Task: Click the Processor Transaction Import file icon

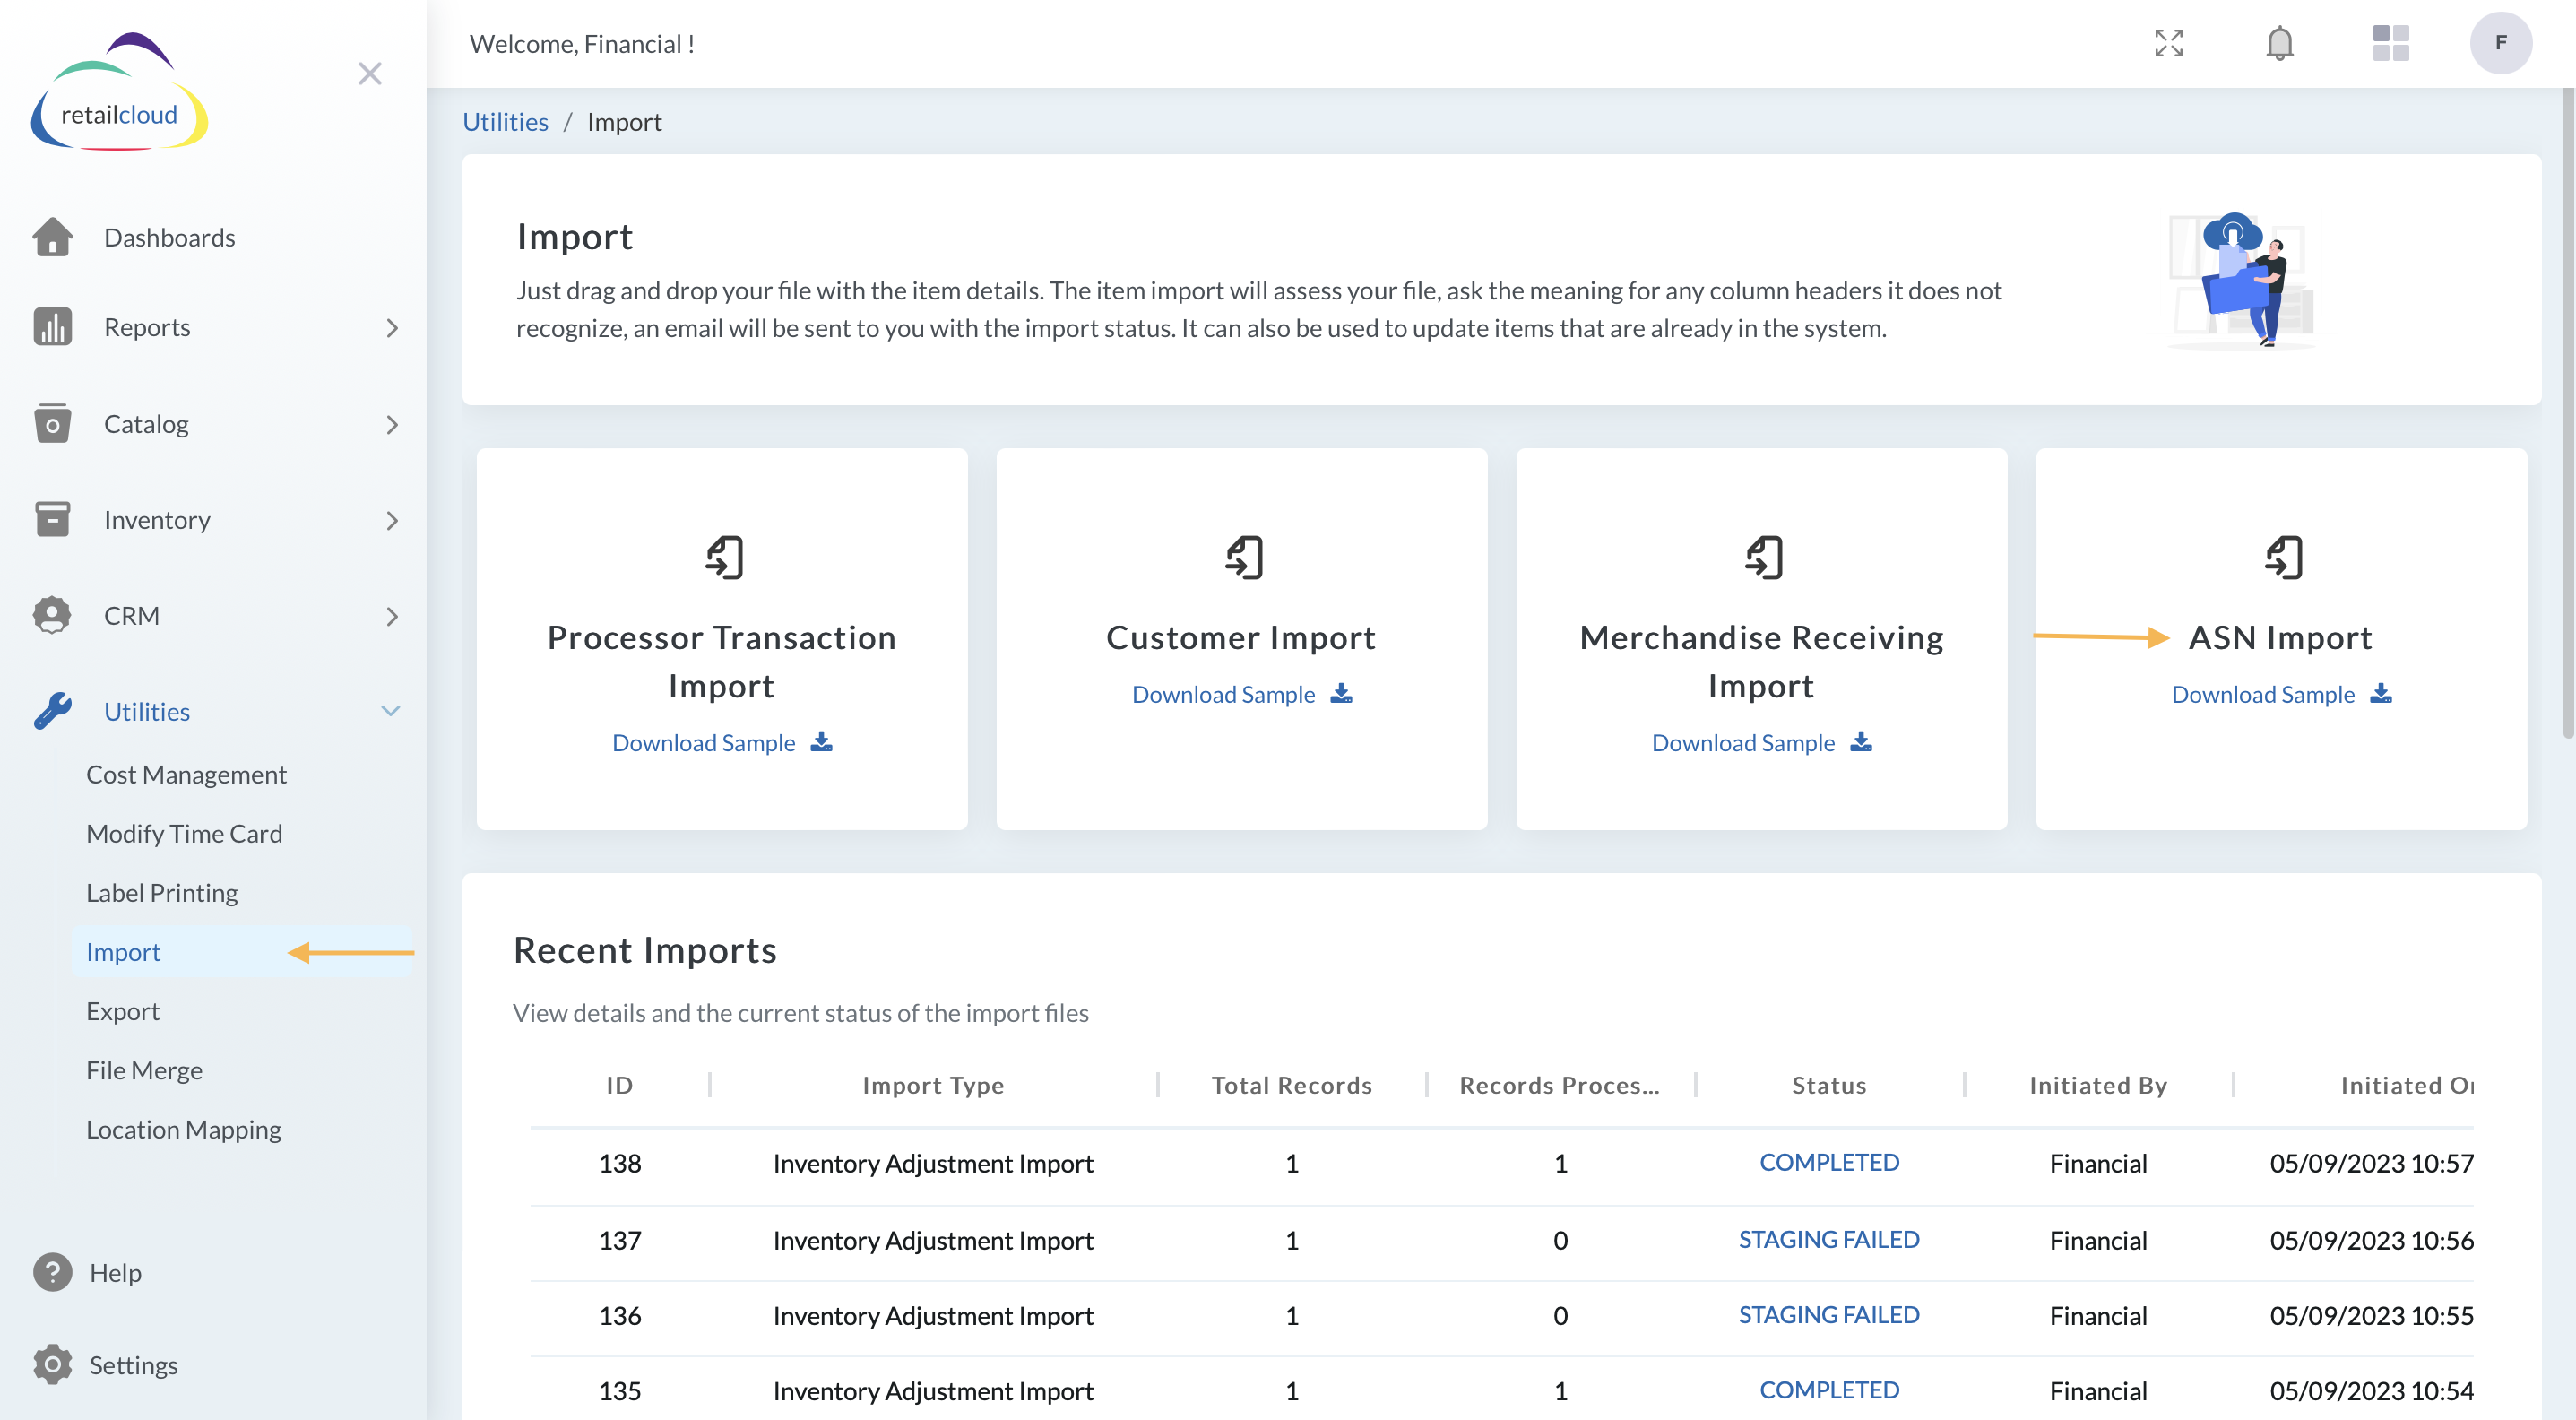Action: [724, 557]
